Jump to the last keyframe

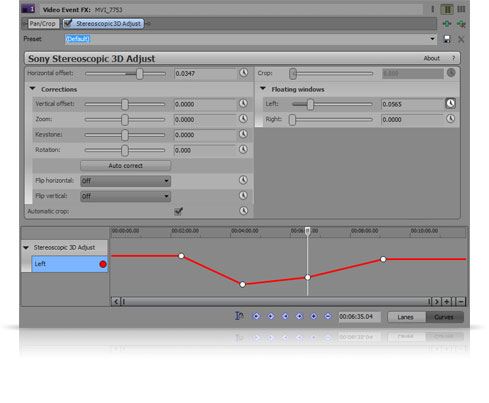pyautogui.click(x=299, y=316)
